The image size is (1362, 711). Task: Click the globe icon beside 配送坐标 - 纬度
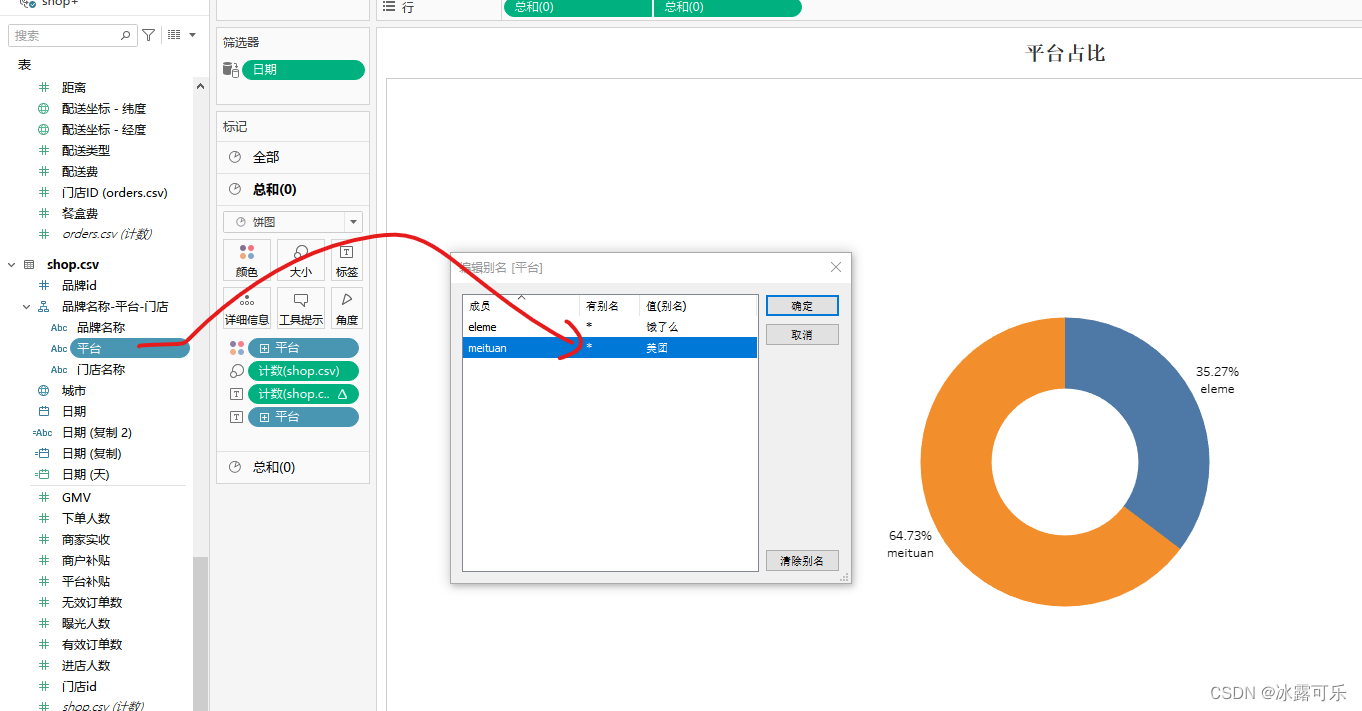click(x=43, y=108)
